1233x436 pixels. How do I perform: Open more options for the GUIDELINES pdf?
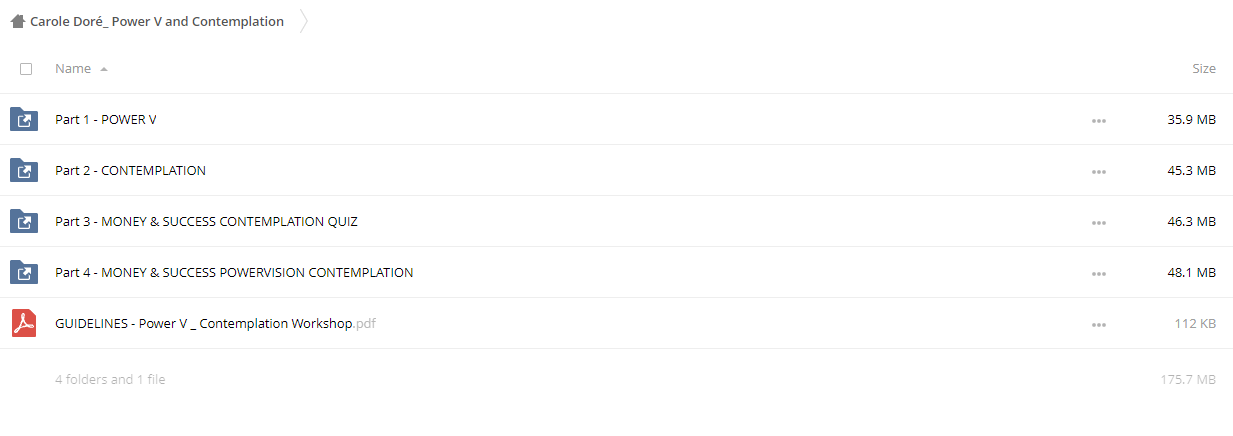point(1099,324)
